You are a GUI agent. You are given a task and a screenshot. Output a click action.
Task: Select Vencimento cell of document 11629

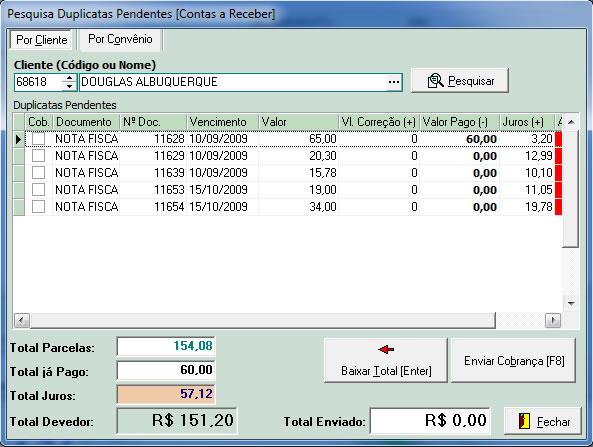(x=222, y=156)
